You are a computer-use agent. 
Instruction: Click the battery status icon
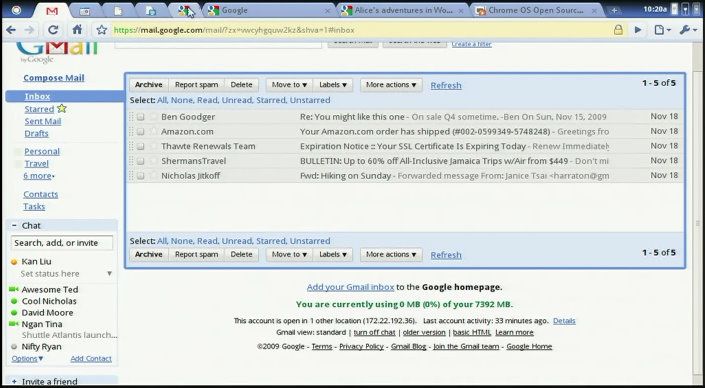(x=674, y=9)
